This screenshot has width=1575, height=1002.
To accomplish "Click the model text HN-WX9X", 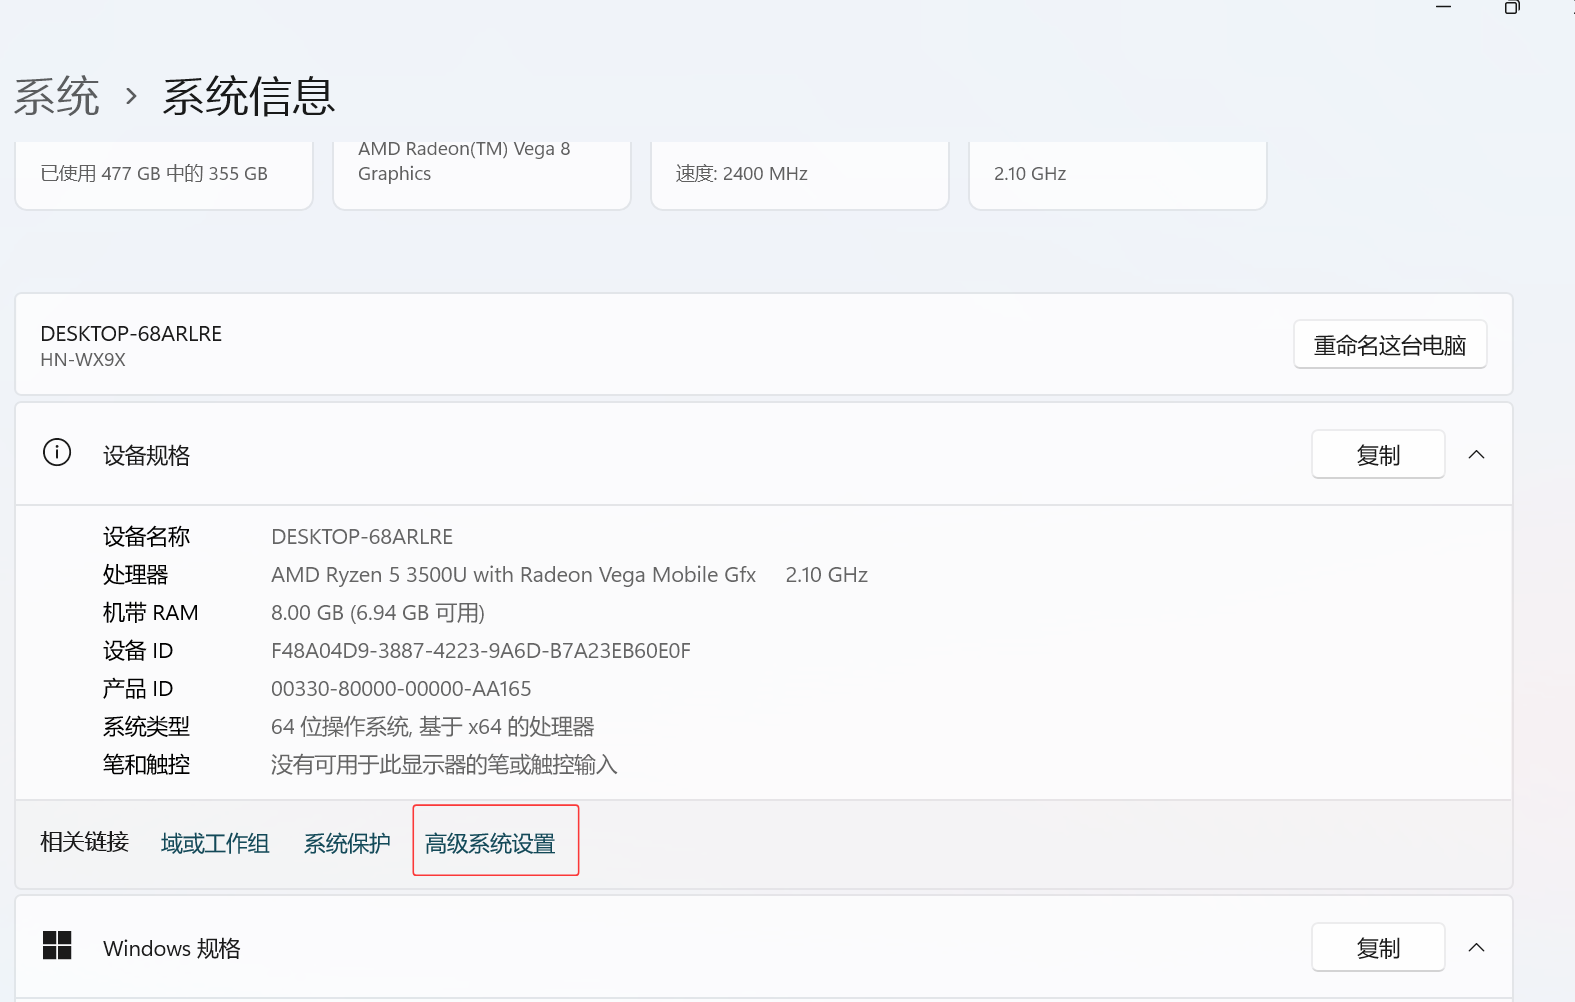I will (x=83, y=360).
